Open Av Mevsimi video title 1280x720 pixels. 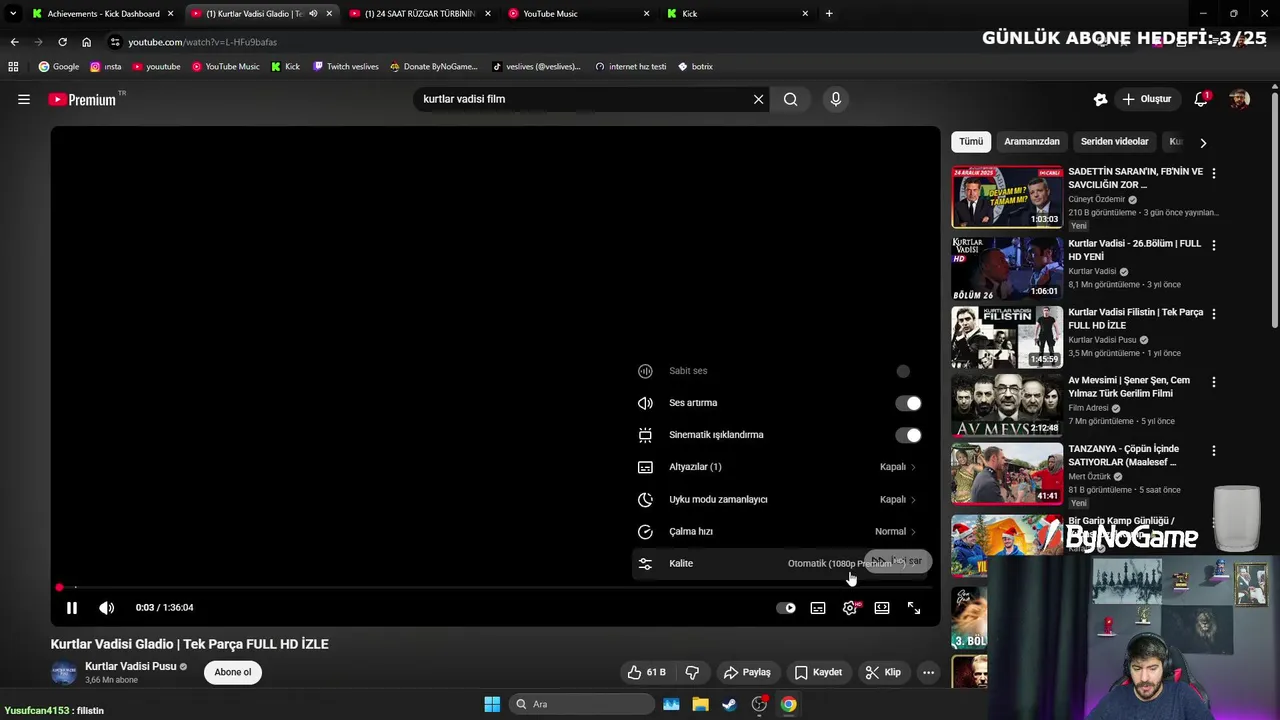[1129, 387]
